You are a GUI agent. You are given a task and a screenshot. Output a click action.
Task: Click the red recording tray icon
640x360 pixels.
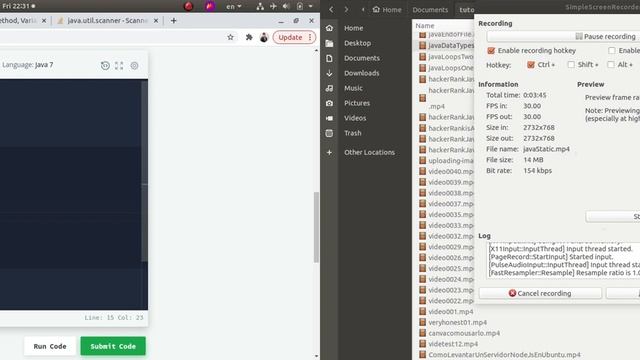[188, 6]
